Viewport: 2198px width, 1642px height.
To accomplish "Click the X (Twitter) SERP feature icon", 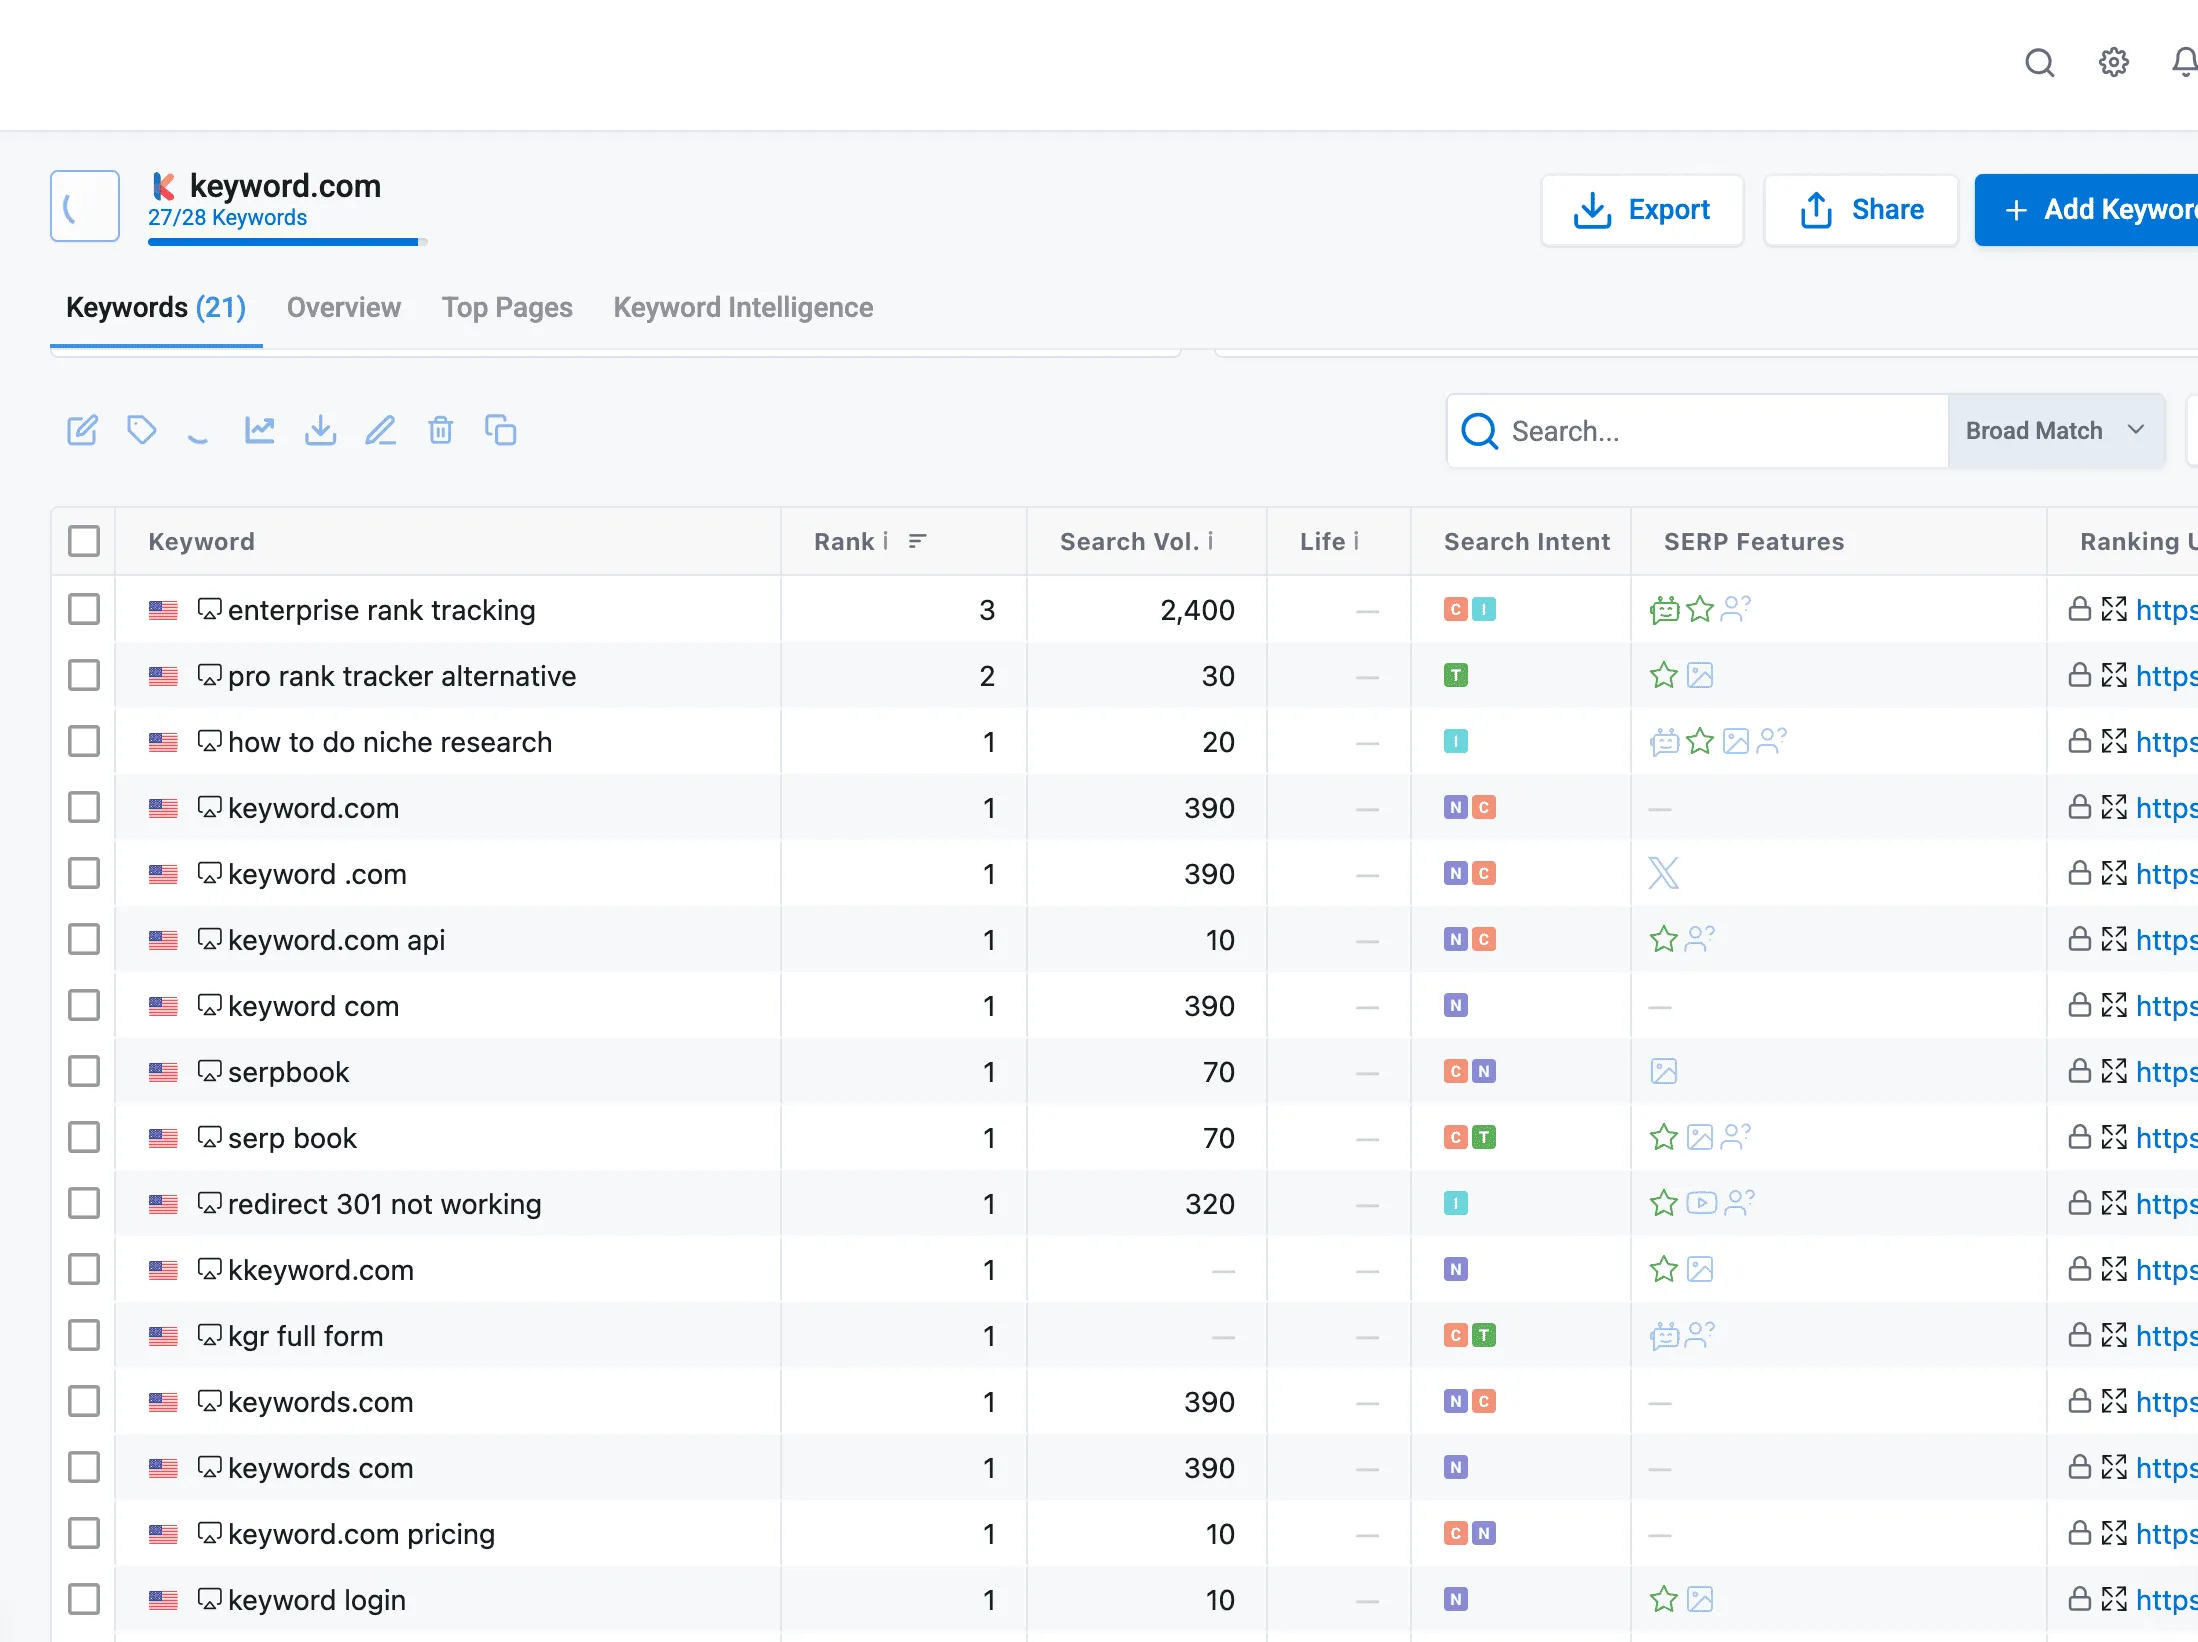I will 1663,873.
